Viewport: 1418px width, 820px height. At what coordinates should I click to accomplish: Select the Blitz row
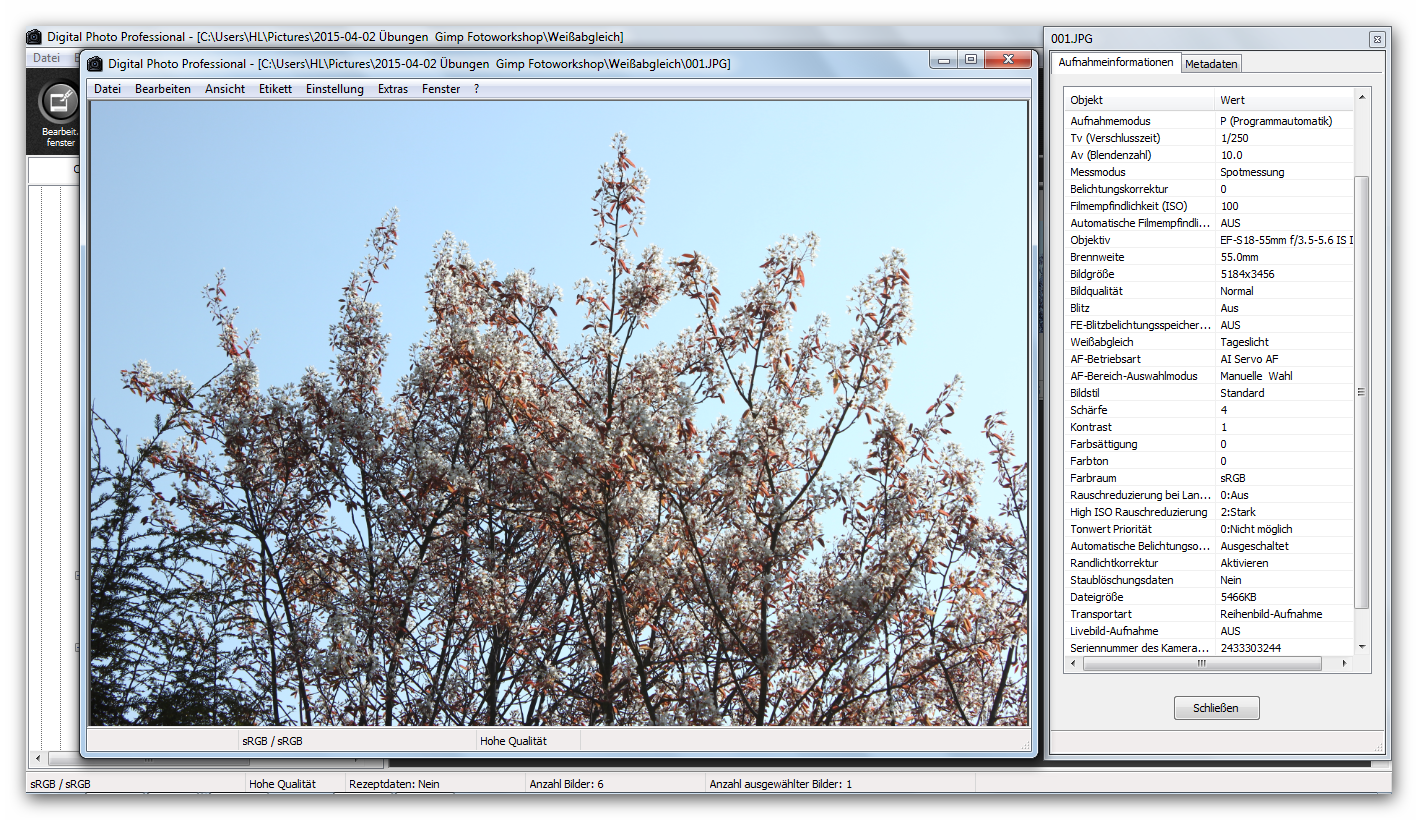point(1209,308)
